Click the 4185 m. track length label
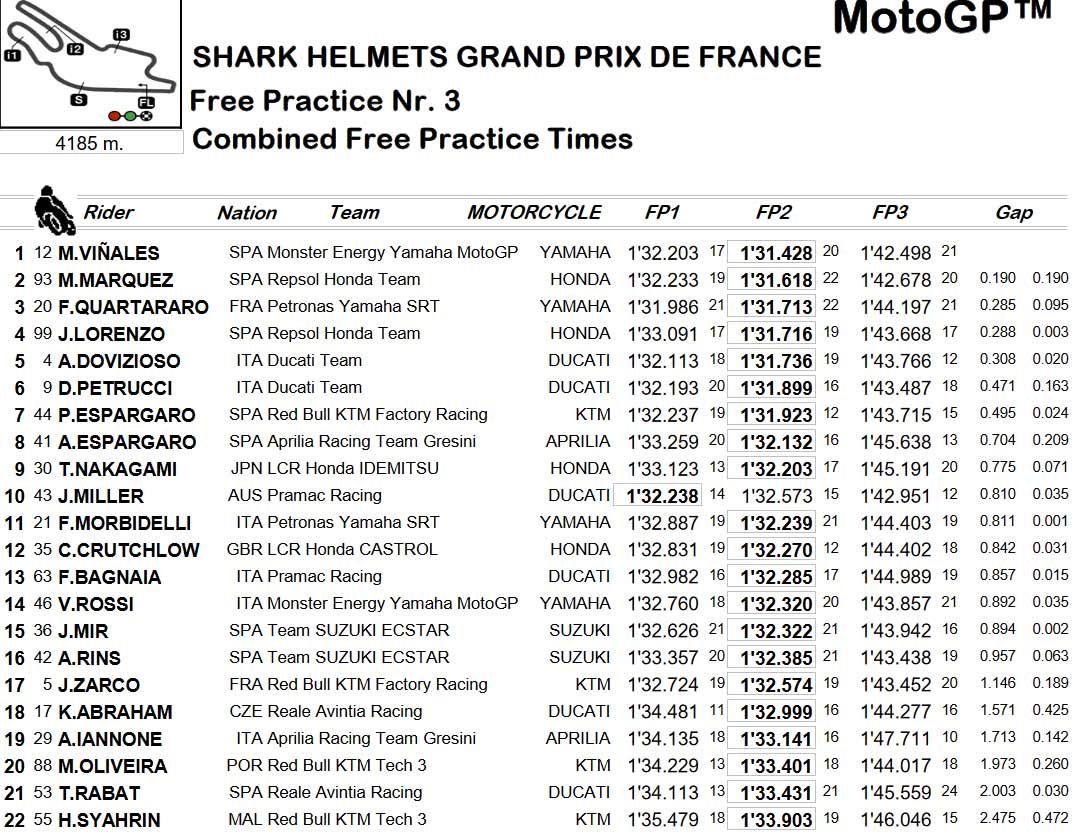The width and height of the screenshot is (1080, 836). pyautogui.click(x=89, y=143)
